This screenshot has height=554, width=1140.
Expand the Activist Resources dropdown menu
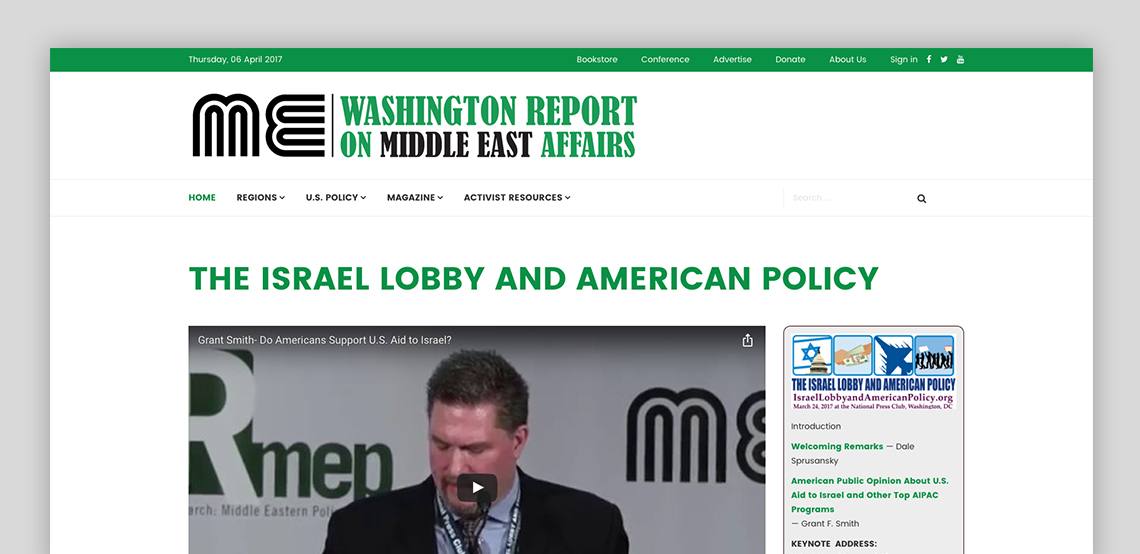pos(516,198)
